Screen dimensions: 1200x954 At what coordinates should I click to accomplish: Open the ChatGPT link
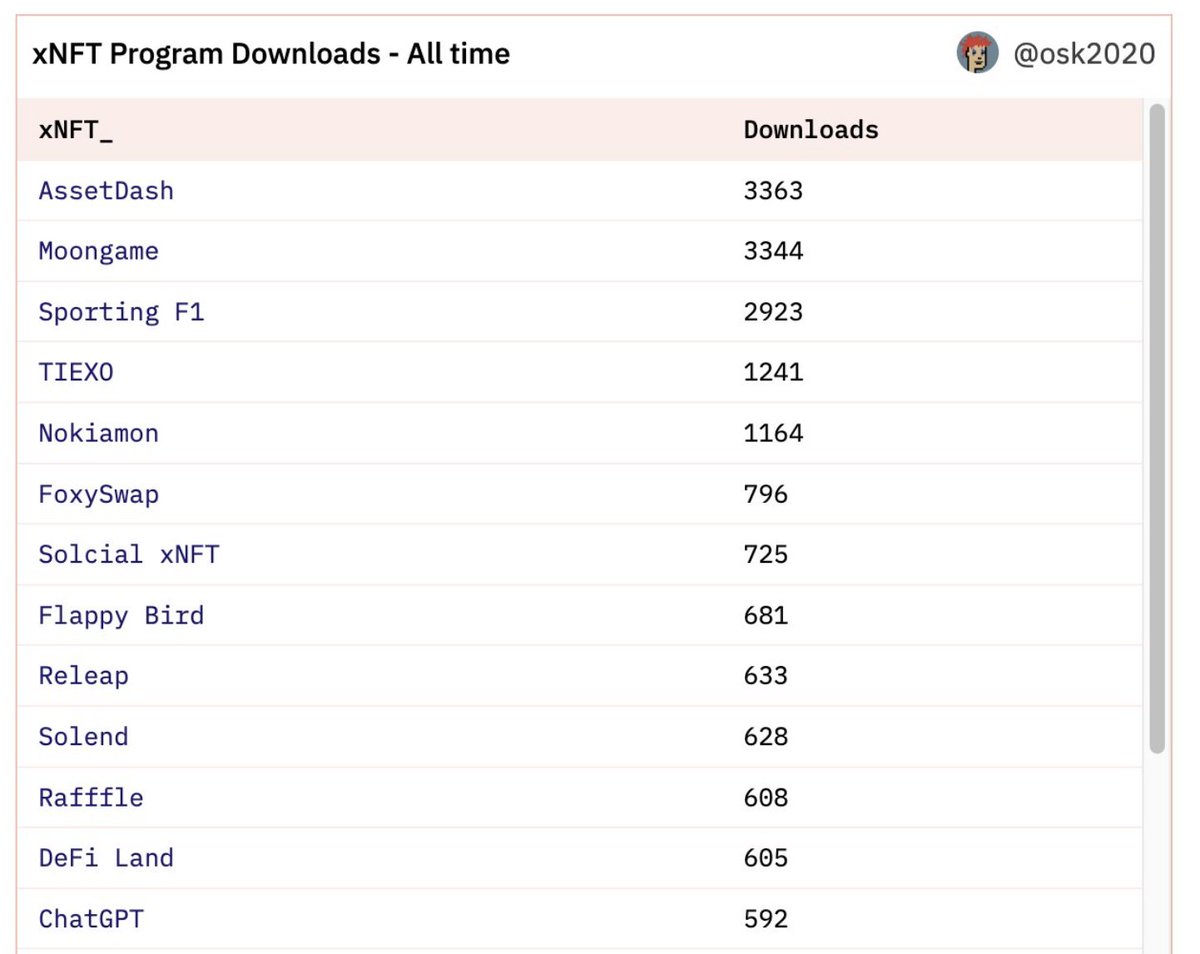coord(90,919)
